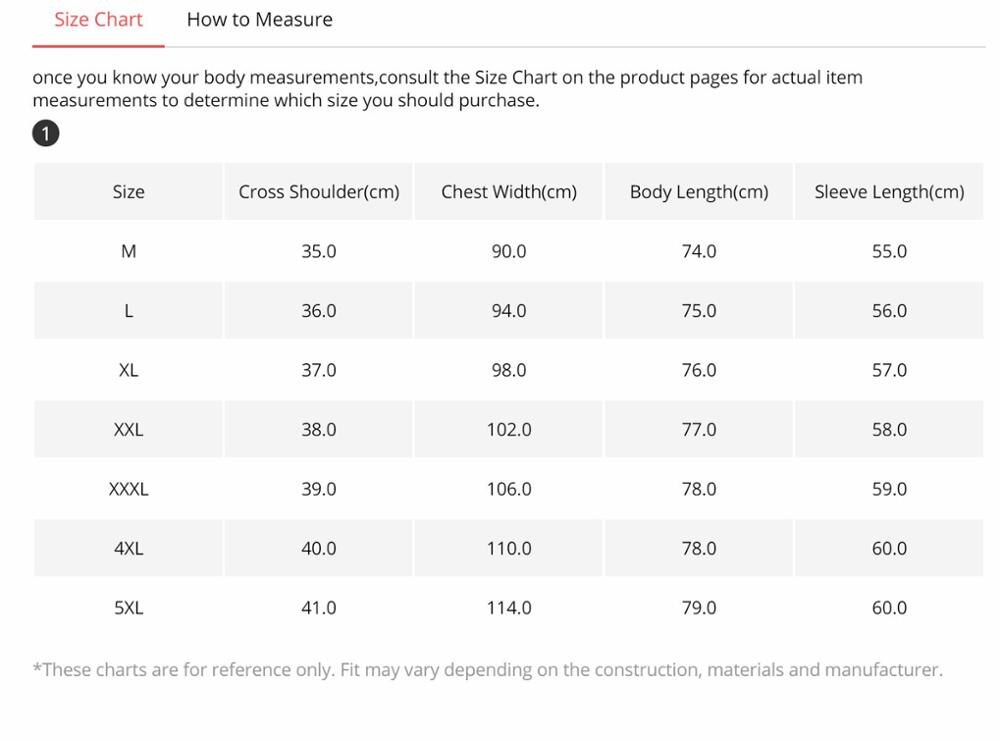The width and height of the screenshot is (1000, 741).
Task: Switch to How to Measure tab
Action: pyautogui.click(x=260, y=20)
